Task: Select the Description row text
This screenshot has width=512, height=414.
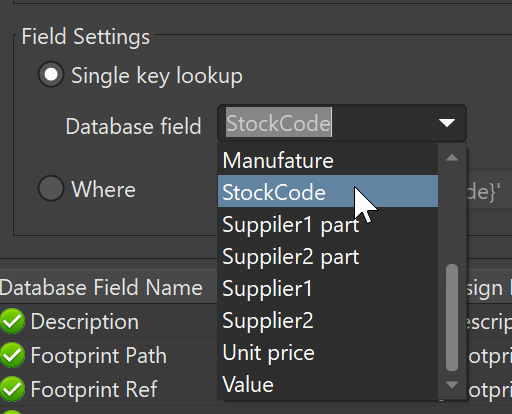Action: [85, 322]
